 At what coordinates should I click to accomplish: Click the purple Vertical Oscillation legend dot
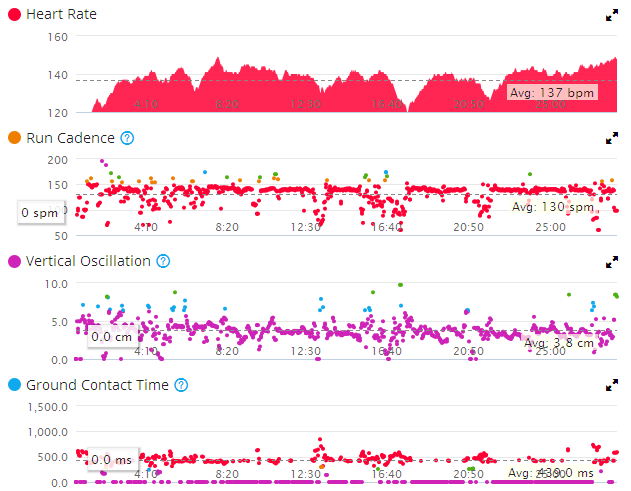(14, 261)
